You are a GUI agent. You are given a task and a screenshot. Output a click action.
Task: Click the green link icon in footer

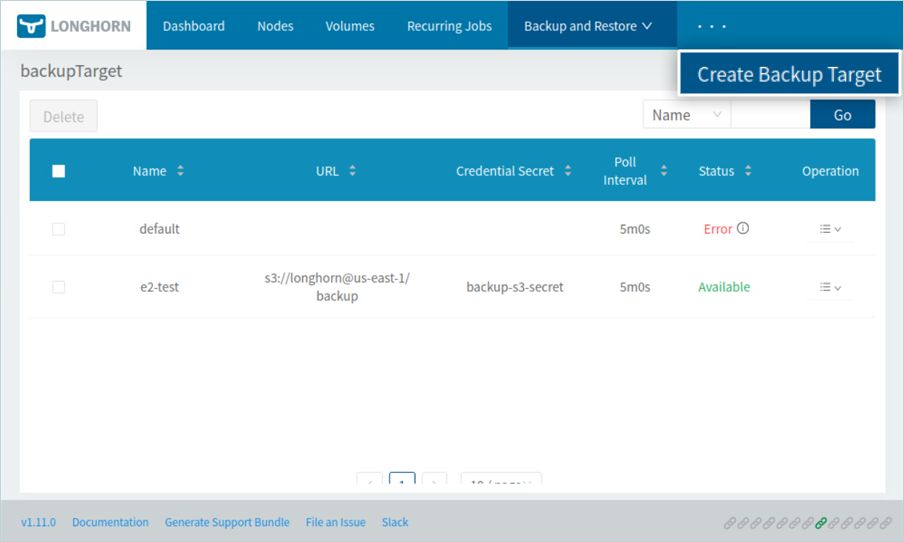point(821,523)
